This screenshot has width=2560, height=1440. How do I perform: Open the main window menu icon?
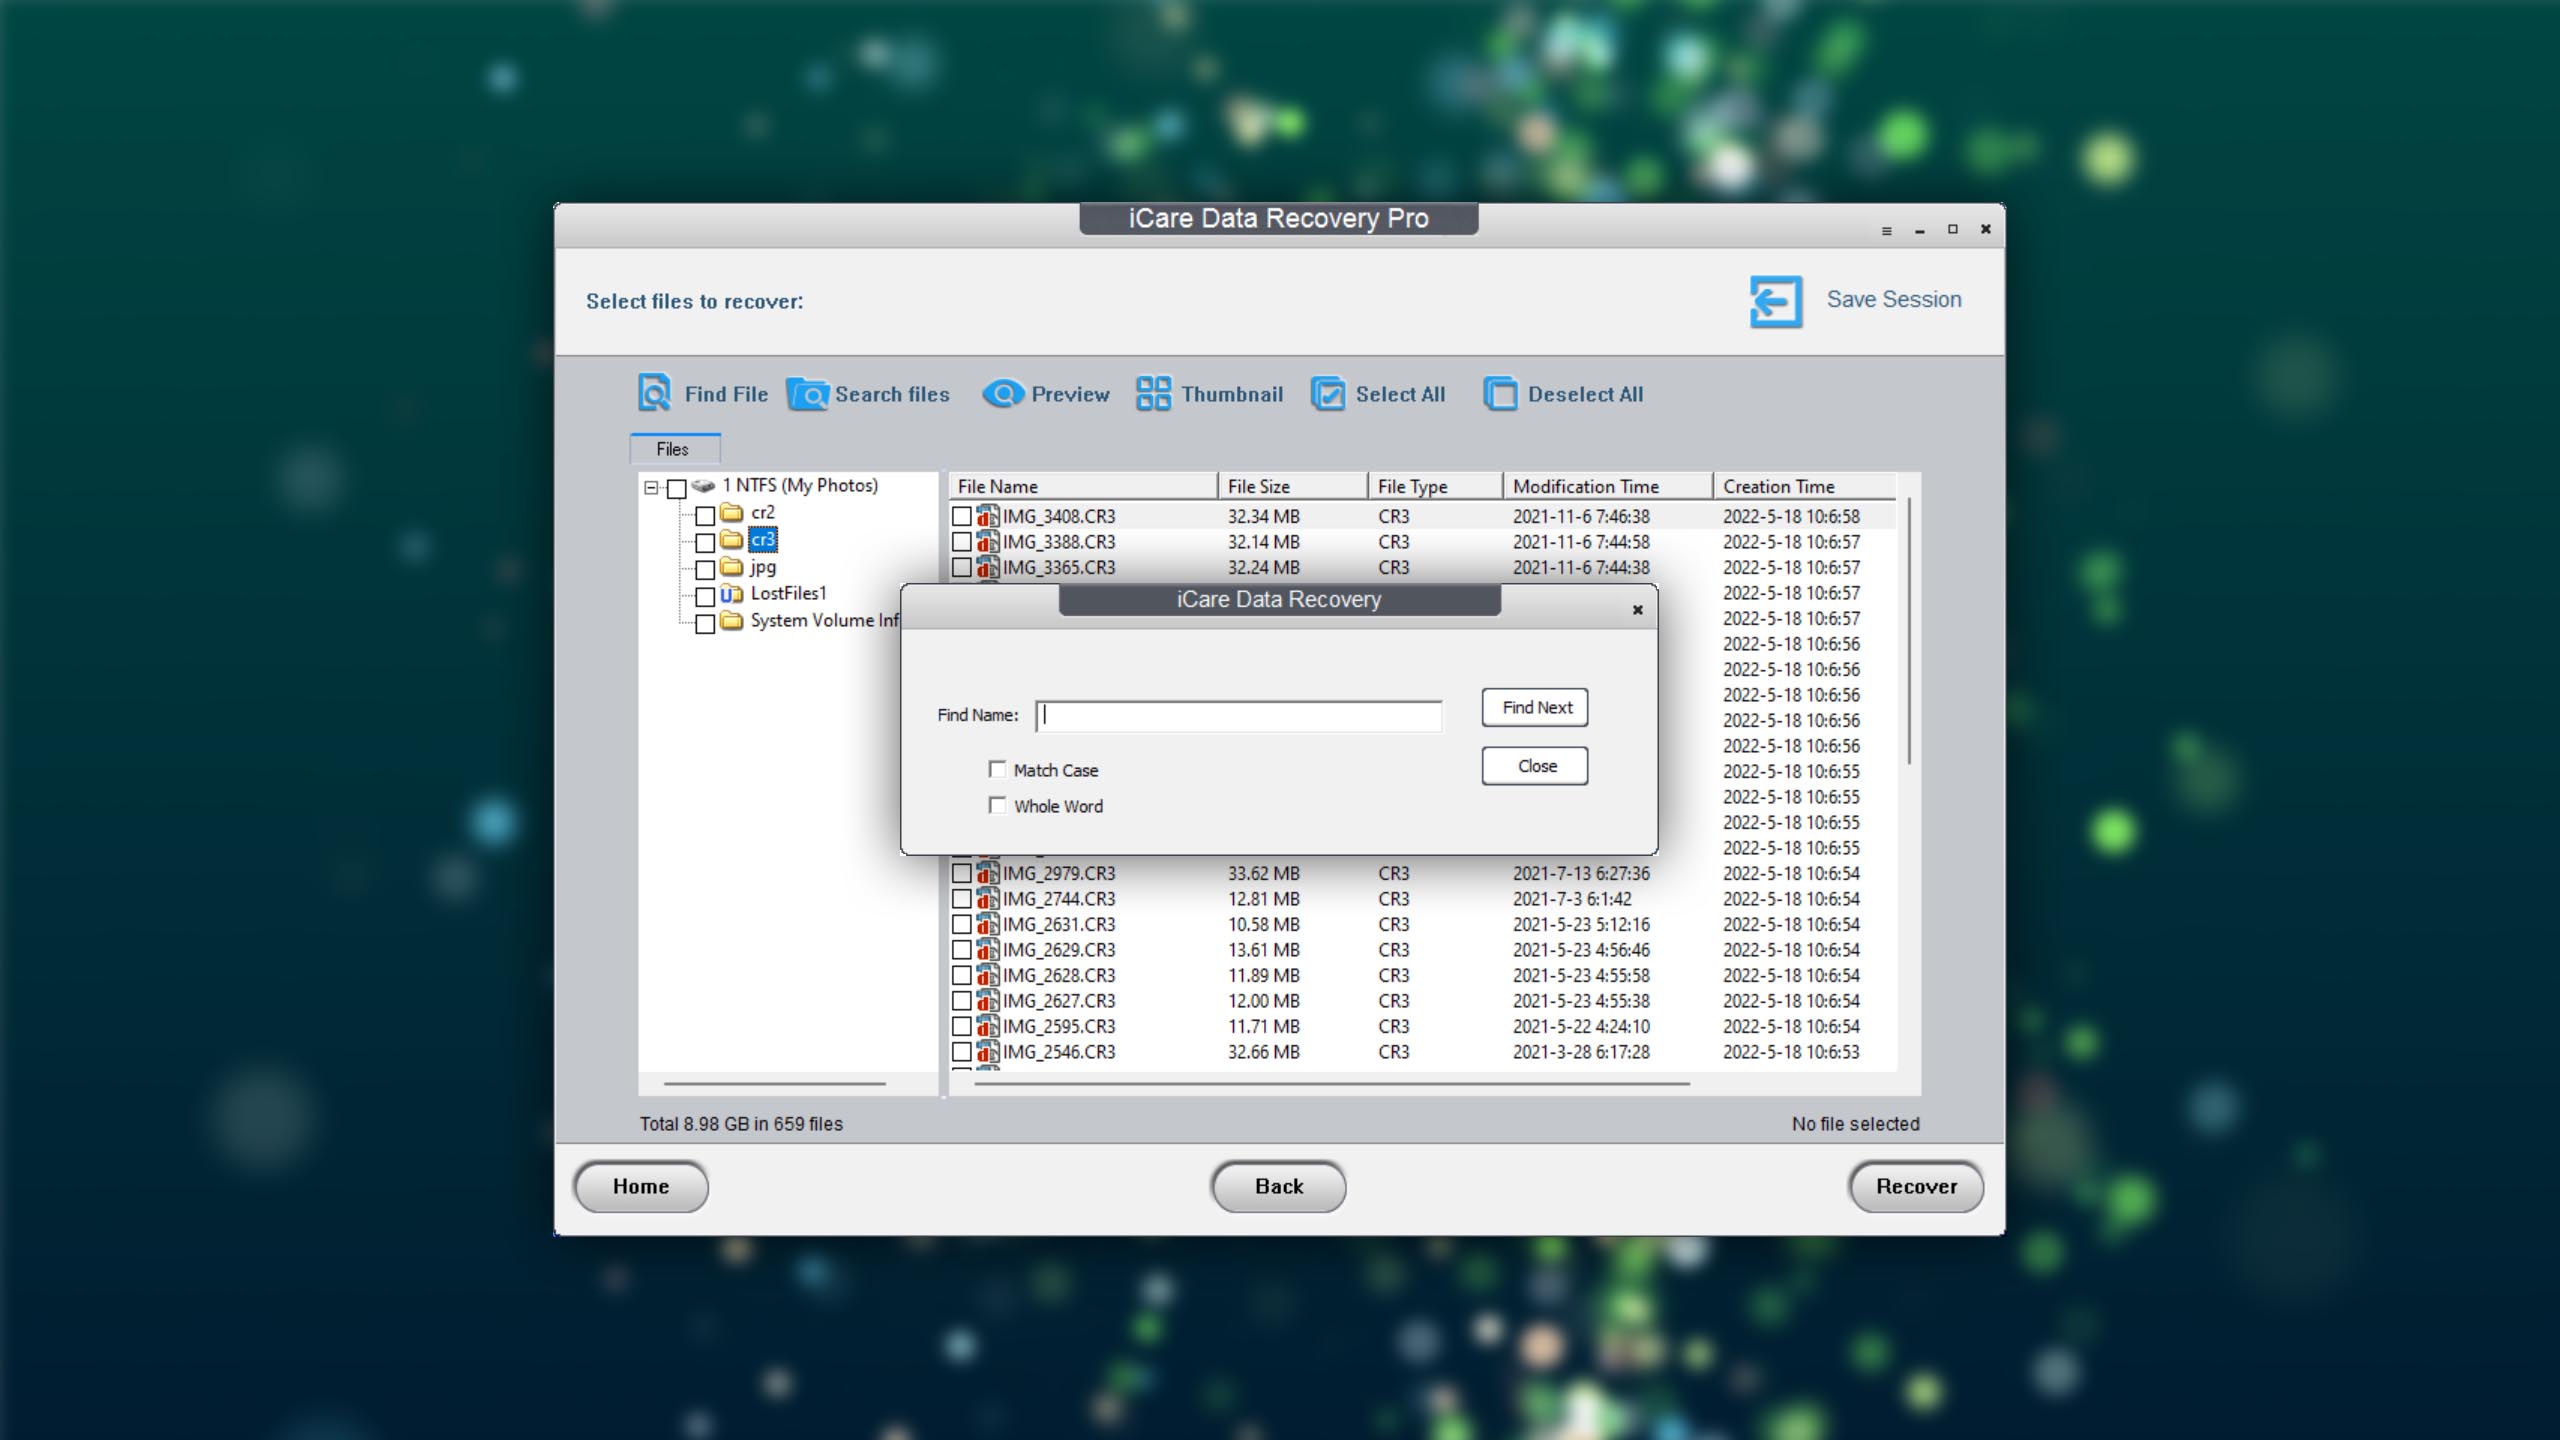pyautogui.click(x=1886, y=230)
